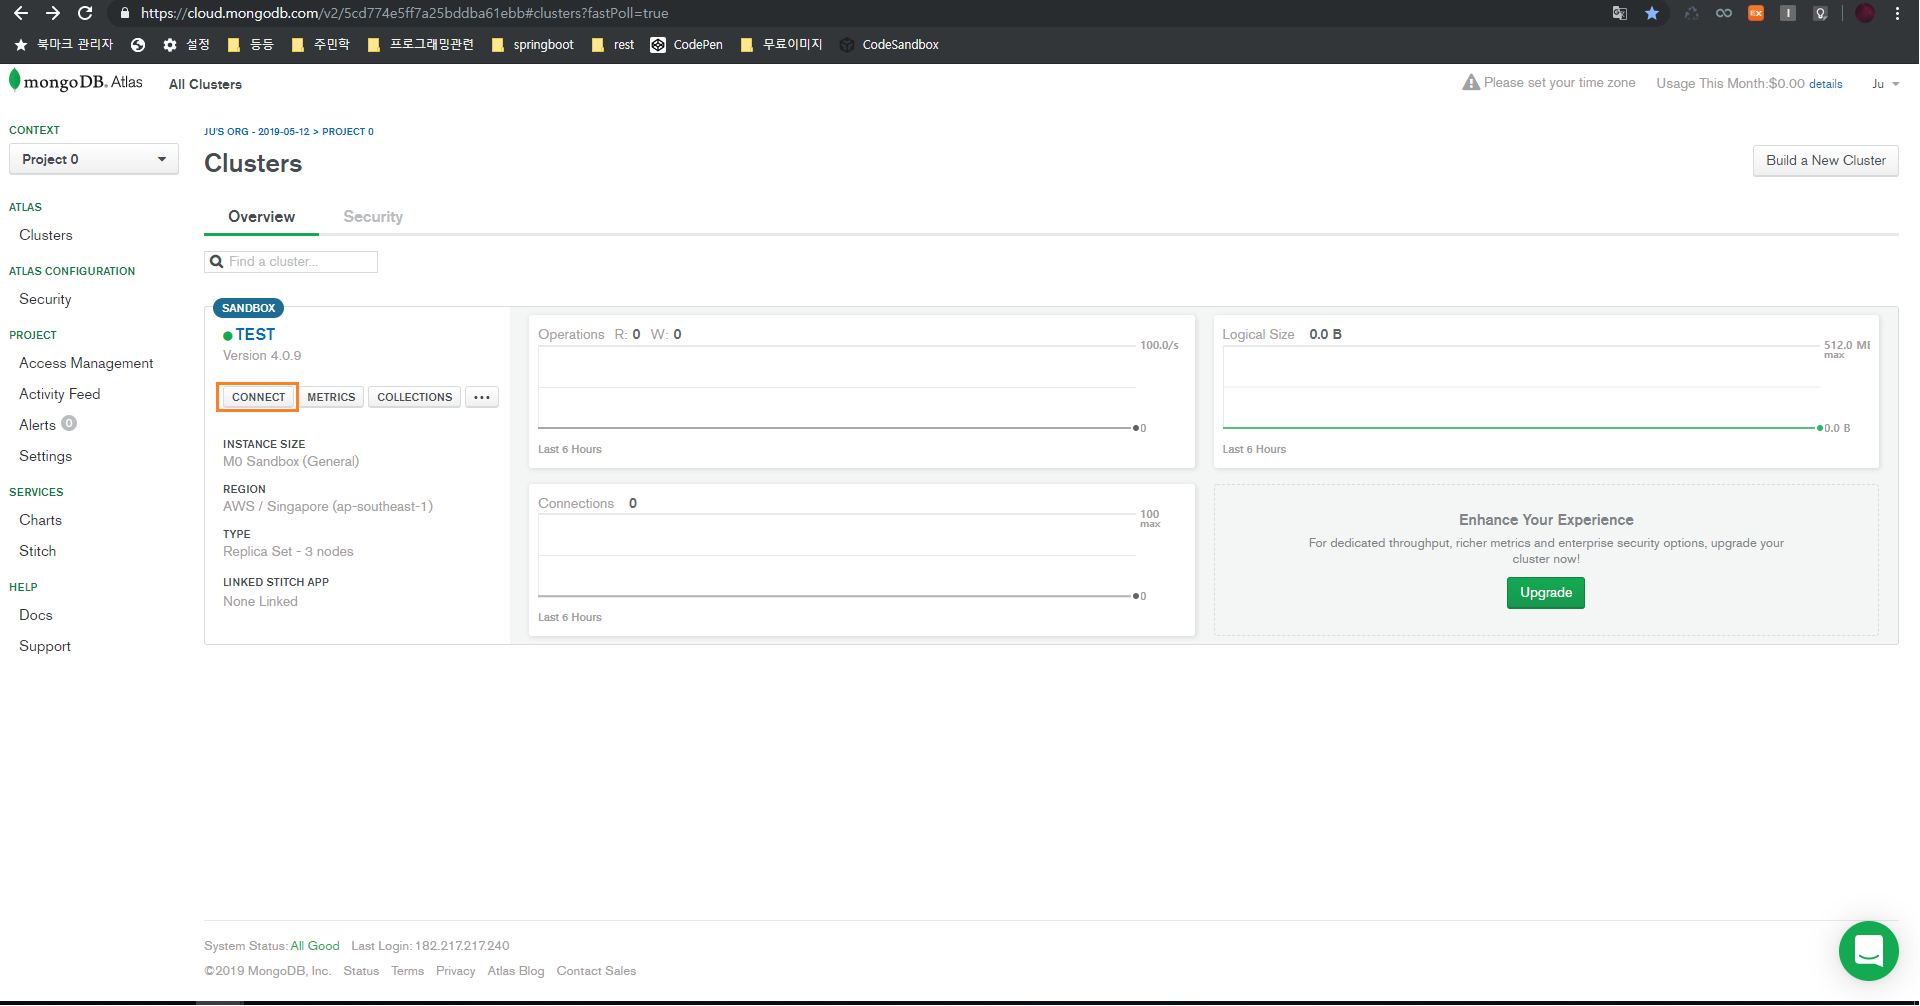Screen dimensions: 1920x1006
Task: Click the CONNECT button
Action: coord(258,397)
